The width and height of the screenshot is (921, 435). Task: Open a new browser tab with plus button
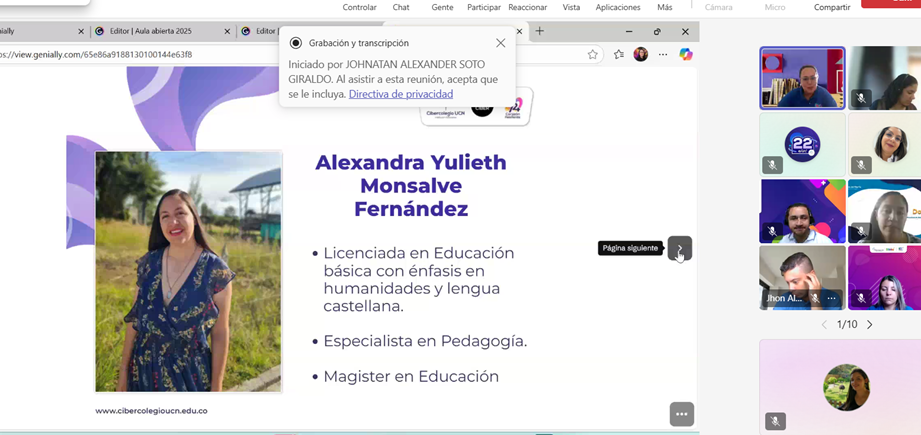pyautogui.click(x=540, y=31)
